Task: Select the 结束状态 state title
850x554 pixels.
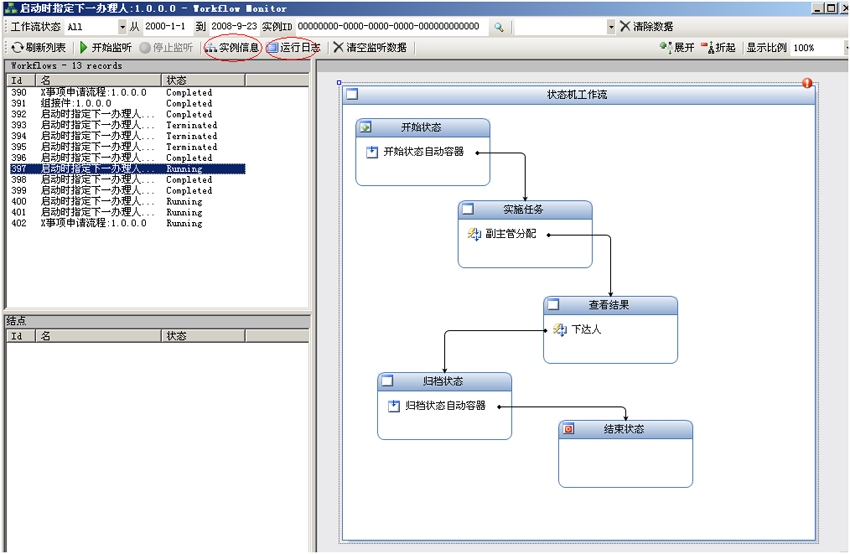Action: [x=624, y=429]
